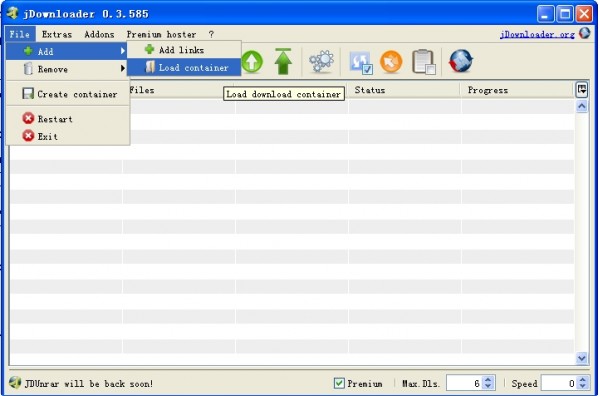Choose Exit from the File menu
The width and height of the screenshot is (600, 396).
(68, 136)
